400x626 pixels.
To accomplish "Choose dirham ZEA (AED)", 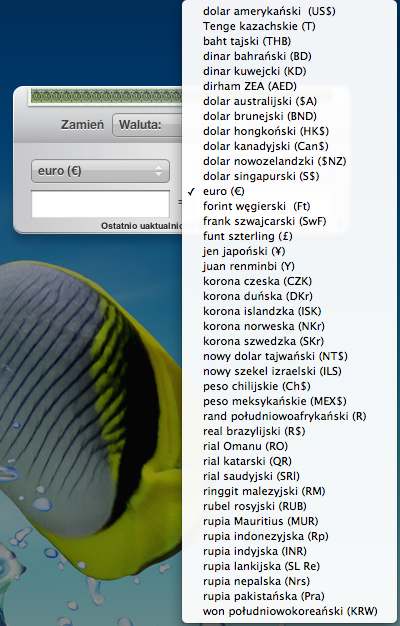I will (289, 86).
